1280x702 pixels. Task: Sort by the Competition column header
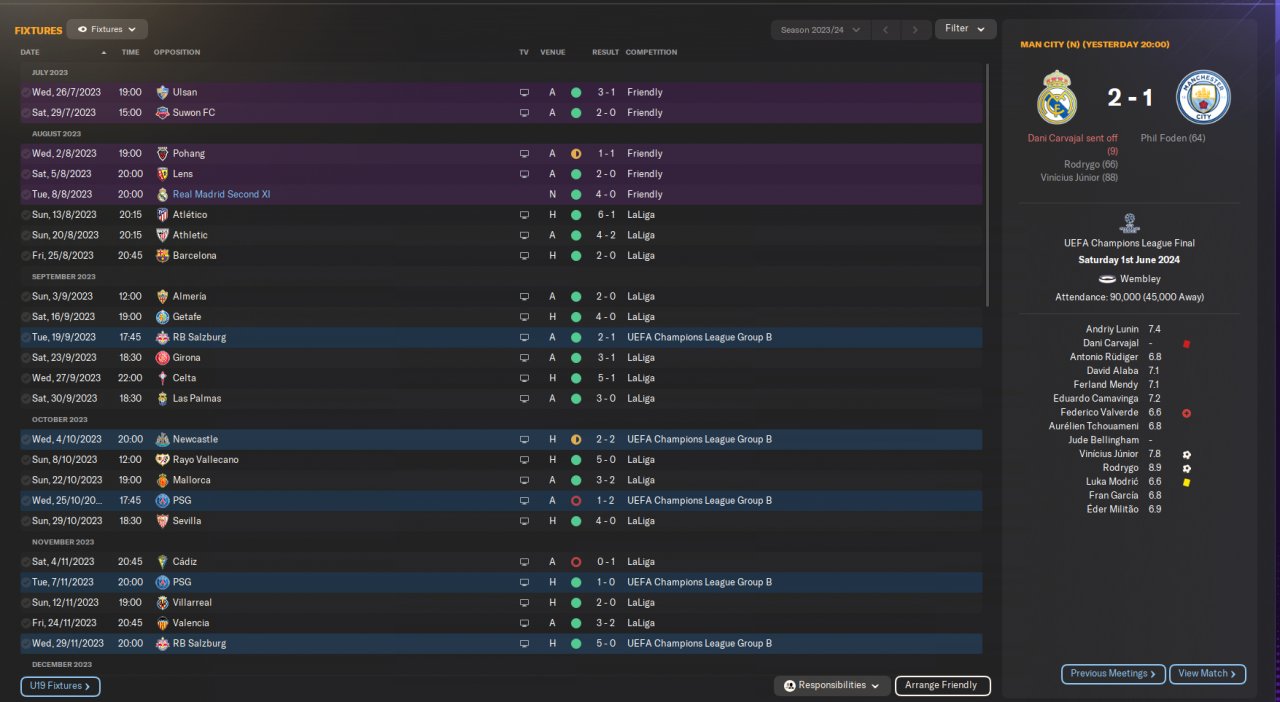click(652, 52)
